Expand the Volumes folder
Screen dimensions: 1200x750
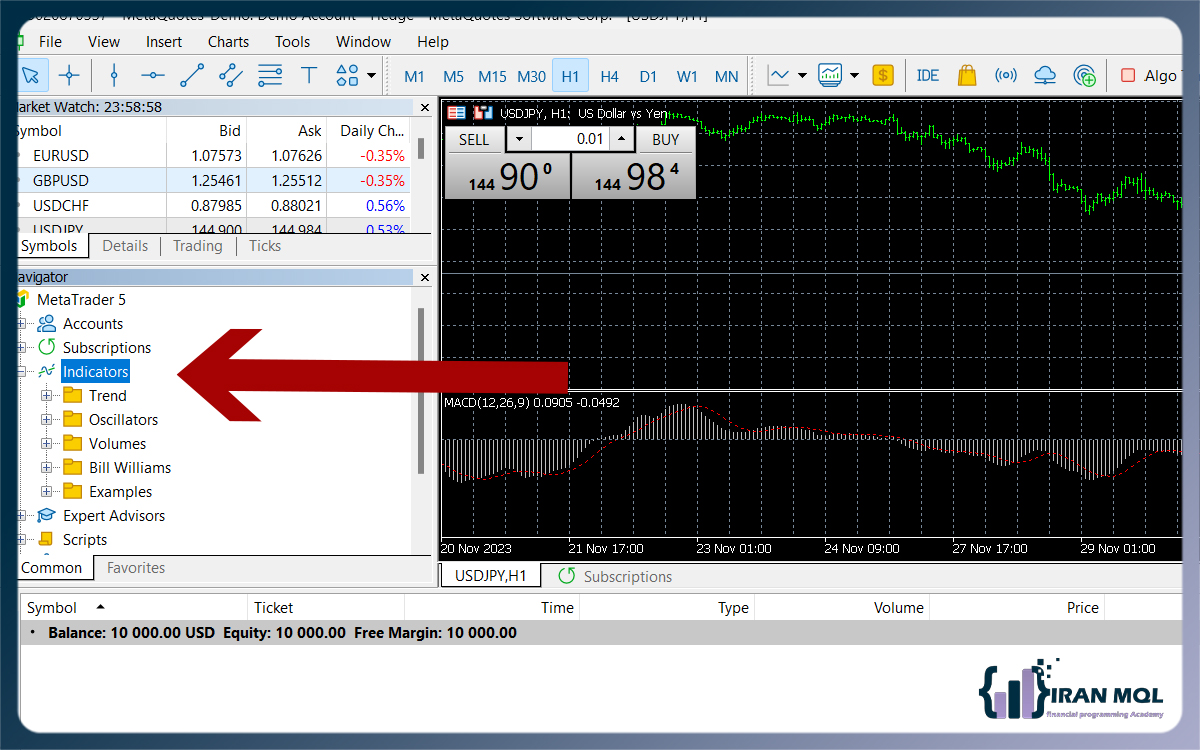click(x=46, y=444)
